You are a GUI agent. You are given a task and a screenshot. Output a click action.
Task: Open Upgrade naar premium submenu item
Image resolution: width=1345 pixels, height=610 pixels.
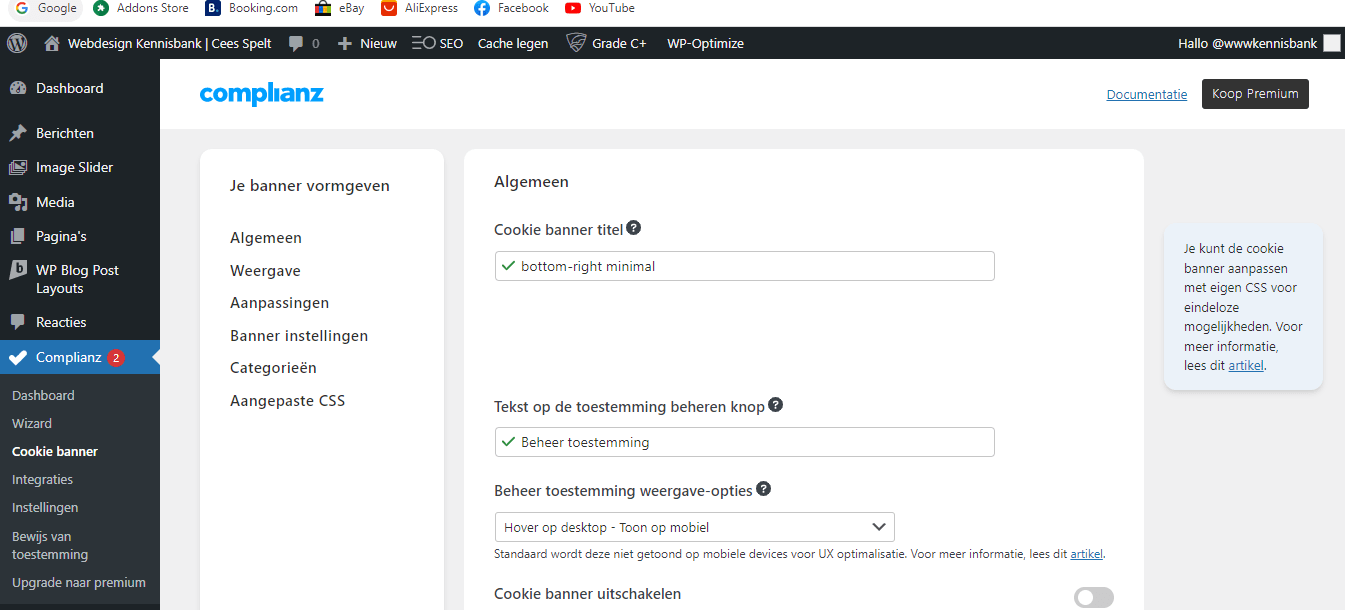79,582
